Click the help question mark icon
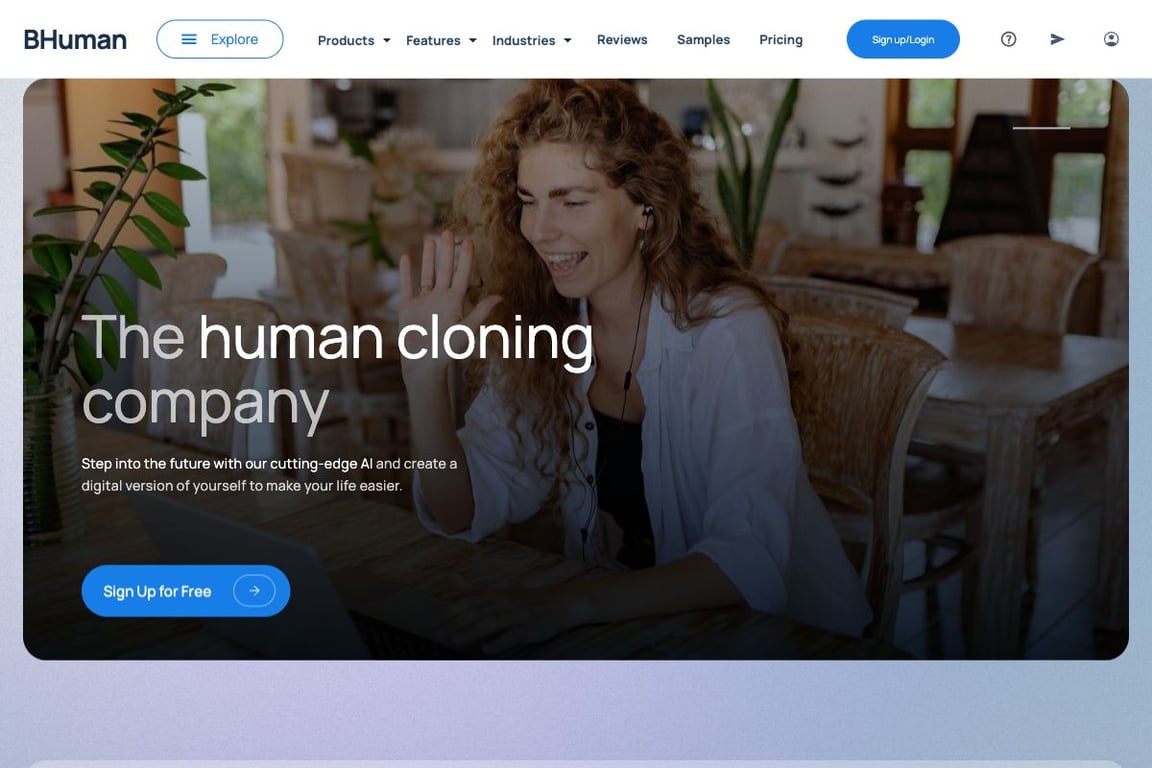Viewport: 1152px width, 768px height. click(x=1008, y=39)
